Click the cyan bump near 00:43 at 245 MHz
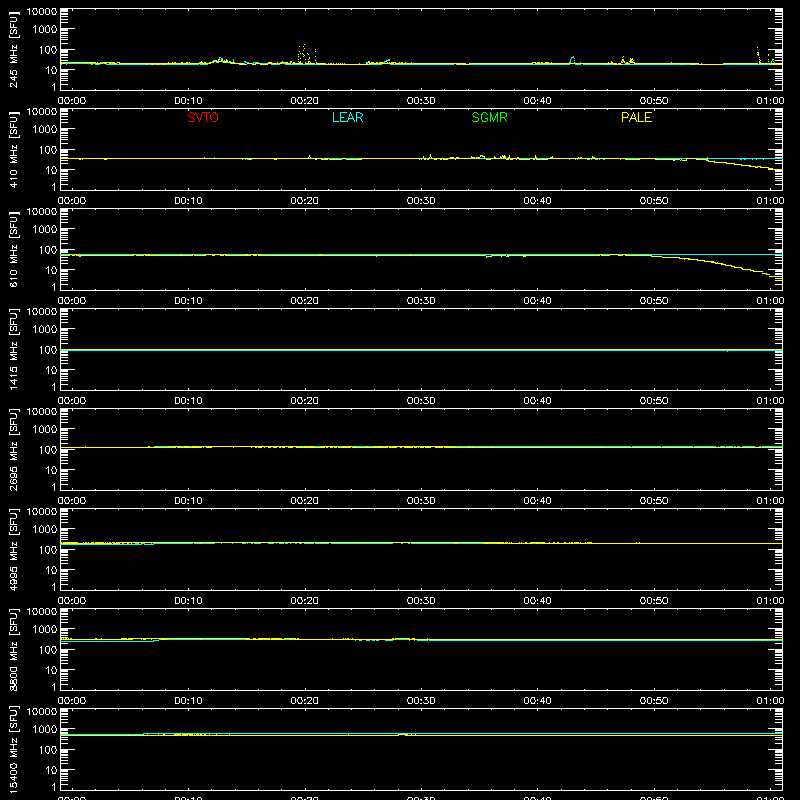 [572, 60]
